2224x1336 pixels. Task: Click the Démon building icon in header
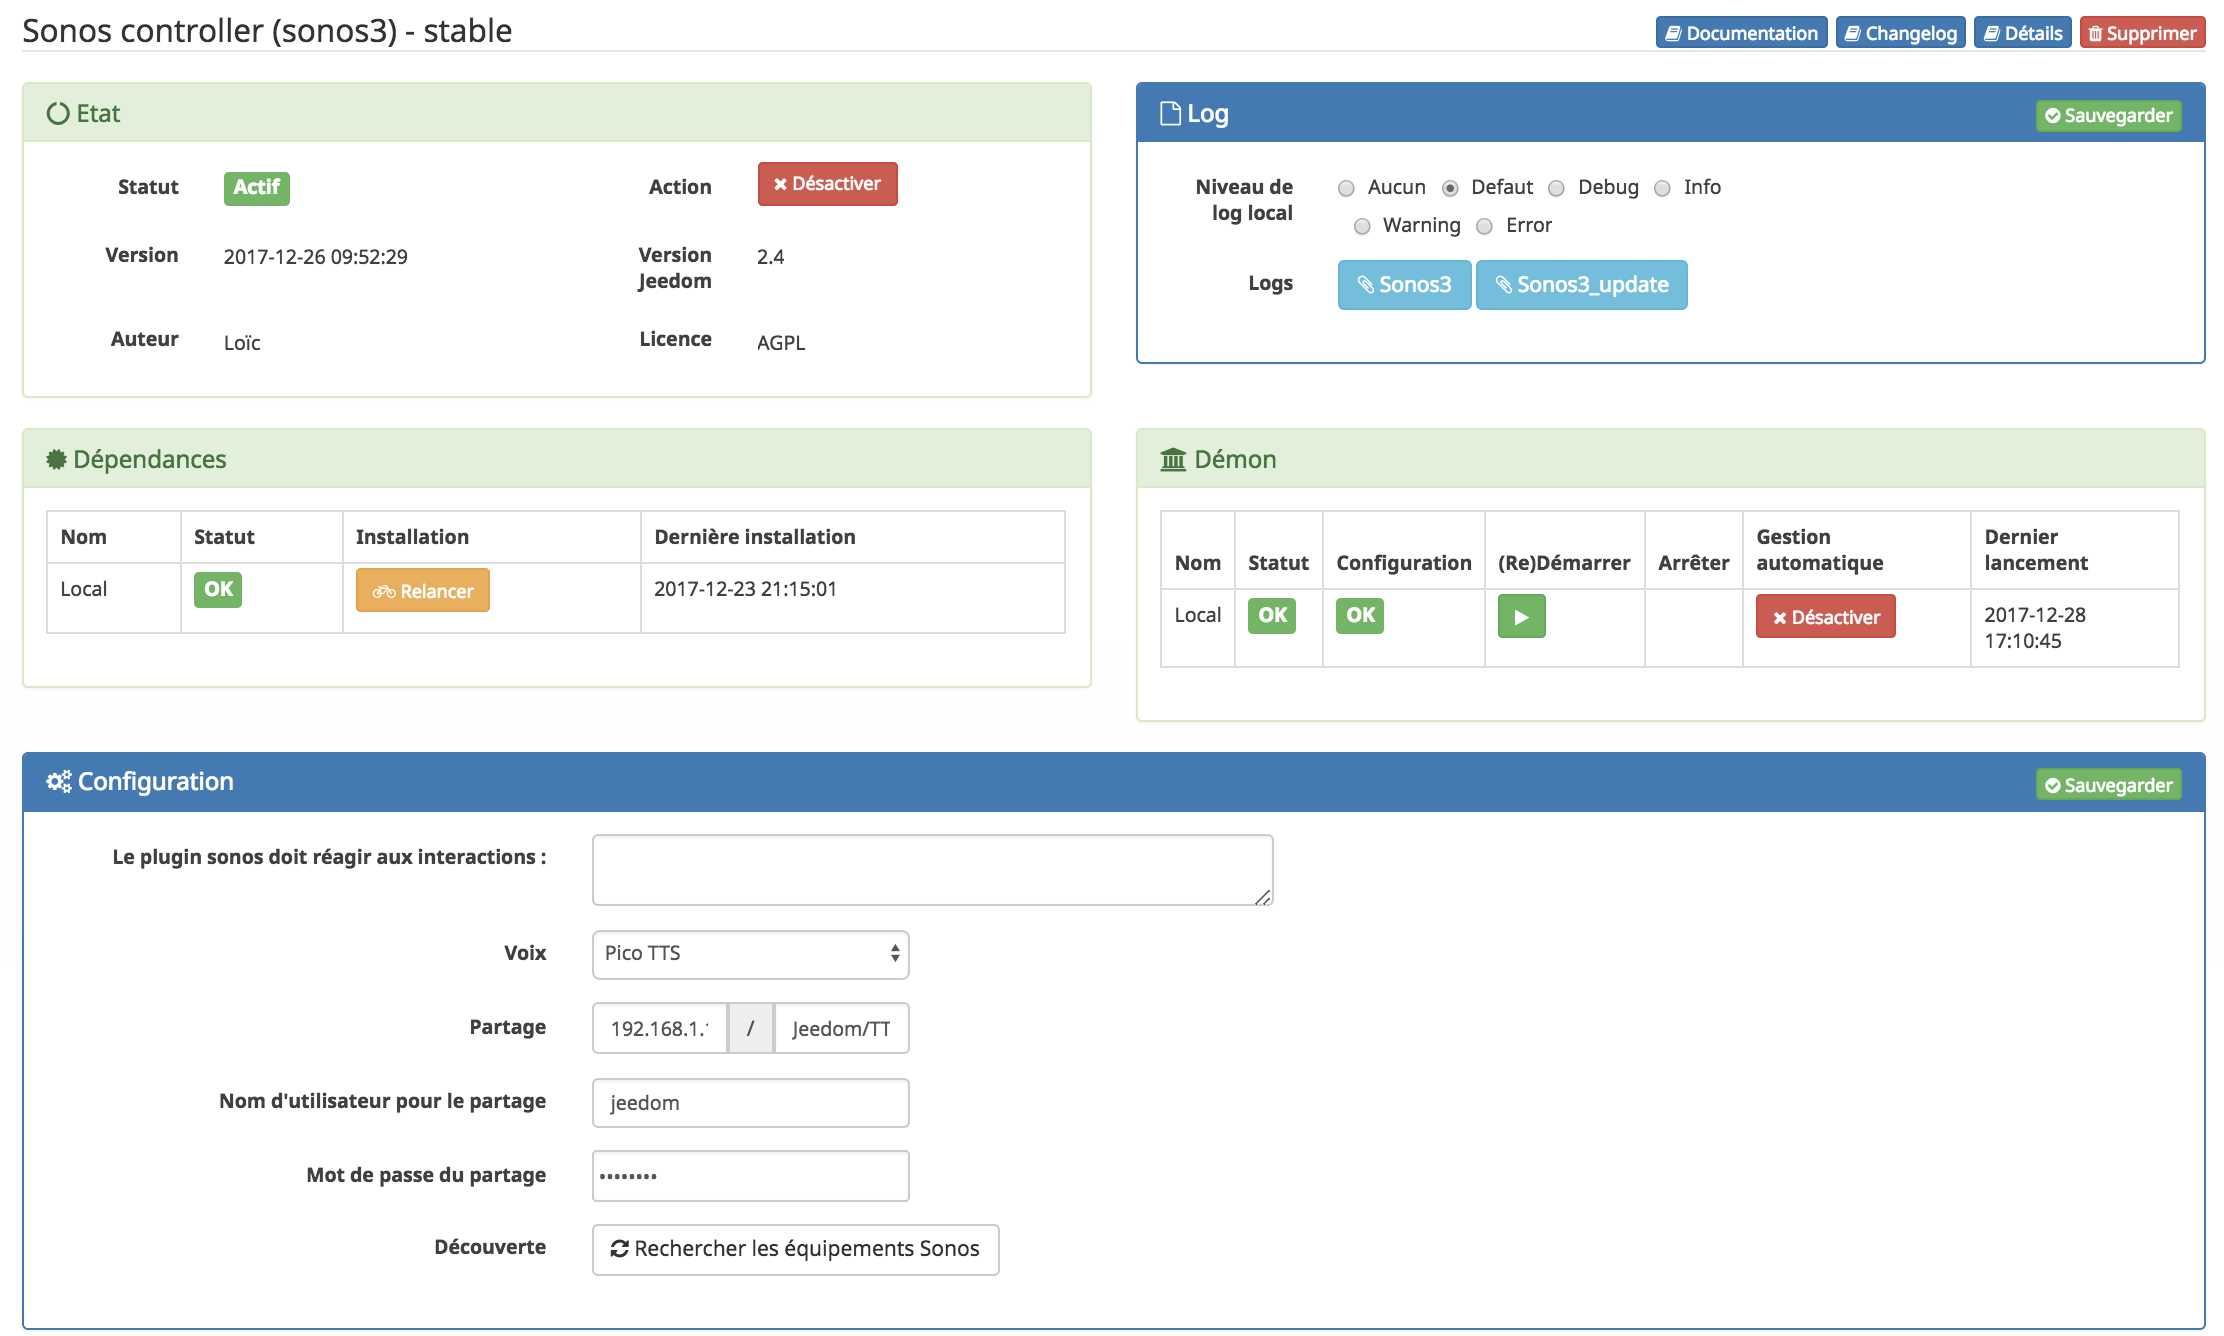pos(1173,460)
